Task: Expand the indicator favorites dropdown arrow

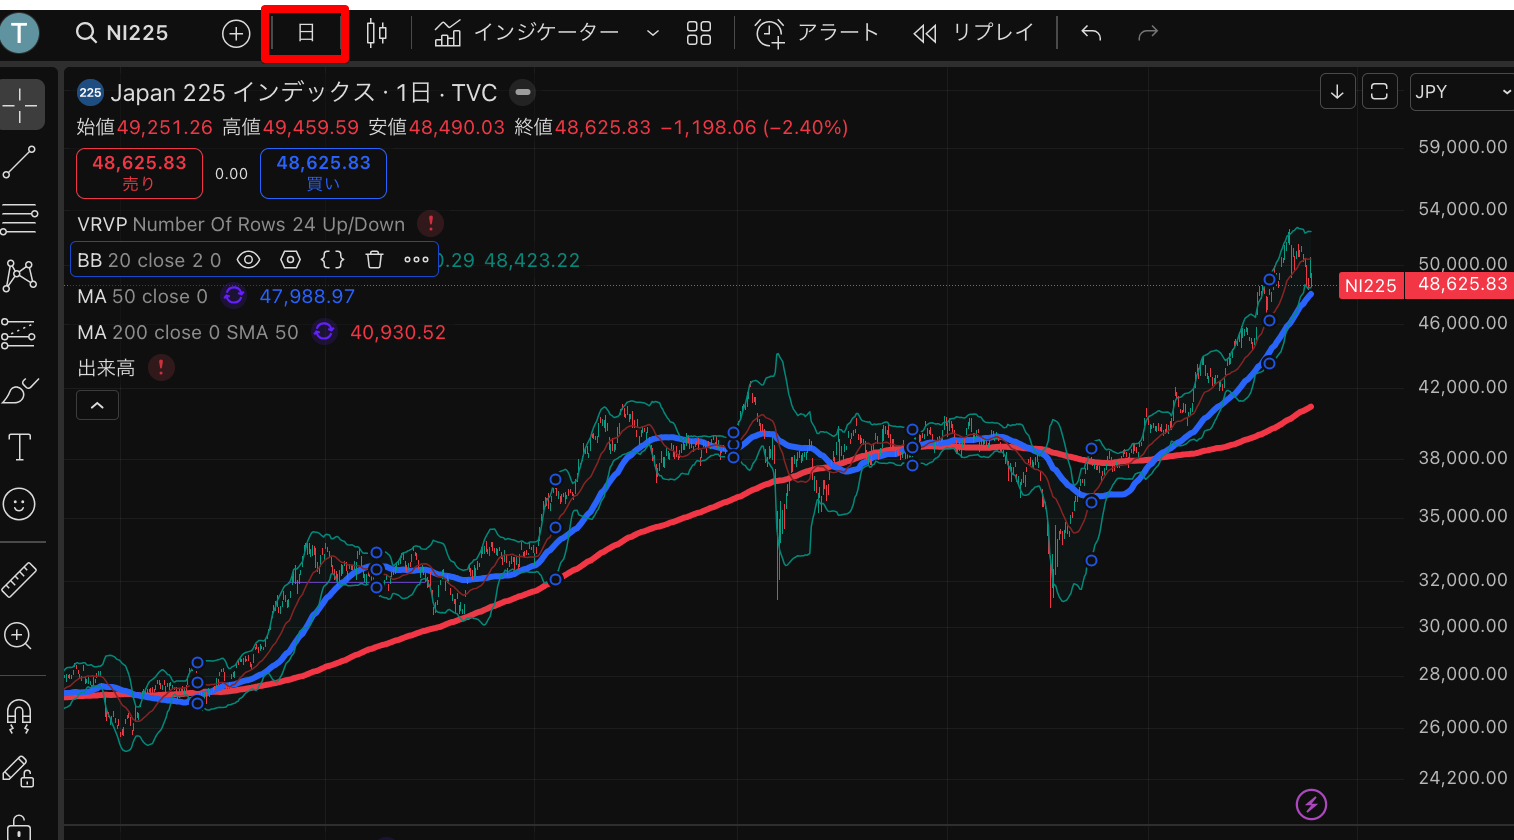Action: click(653, 33)
